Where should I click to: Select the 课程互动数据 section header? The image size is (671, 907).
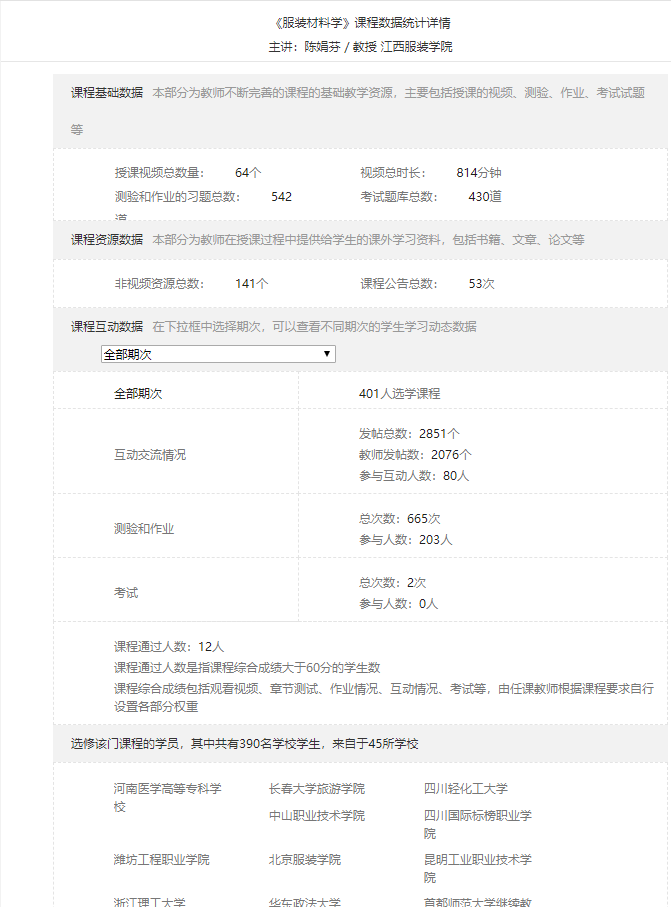tap(107, 327)
